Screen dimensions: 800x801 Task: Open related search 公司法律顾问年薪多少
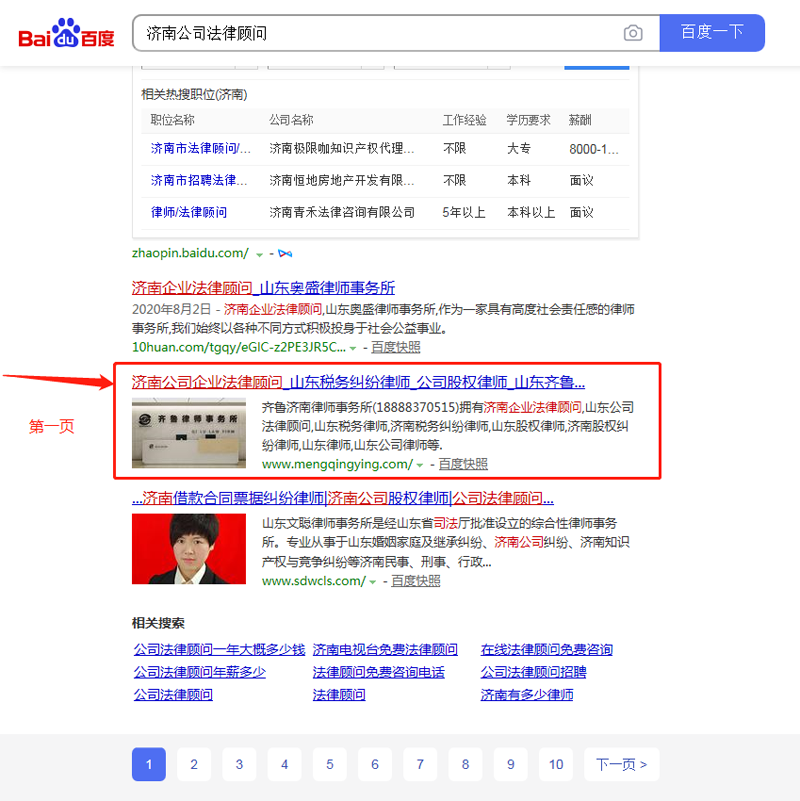tap(199, 672)
